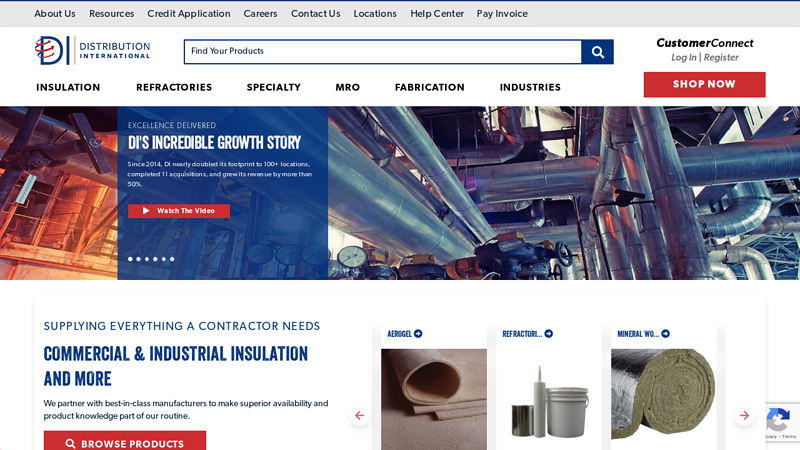Image resolution: width=800 pixels, height=450 pixels.
Task: Focus the Find Your Products search field
Action: click(383, 52)
